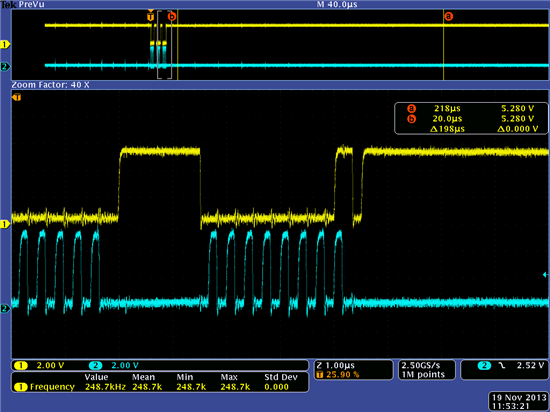Click the zoom bracket box in overview

point(165,45)
